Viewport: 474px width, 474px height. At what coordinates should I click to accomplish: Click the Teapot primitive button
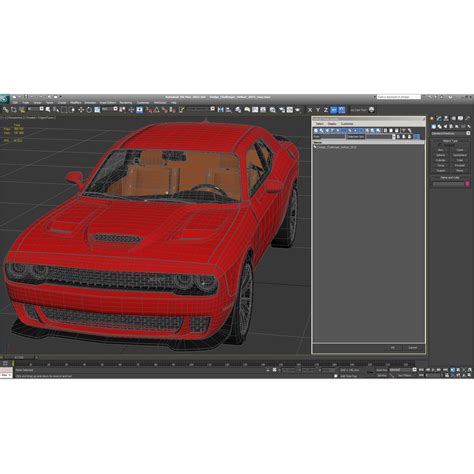click(x=441, y=171)
